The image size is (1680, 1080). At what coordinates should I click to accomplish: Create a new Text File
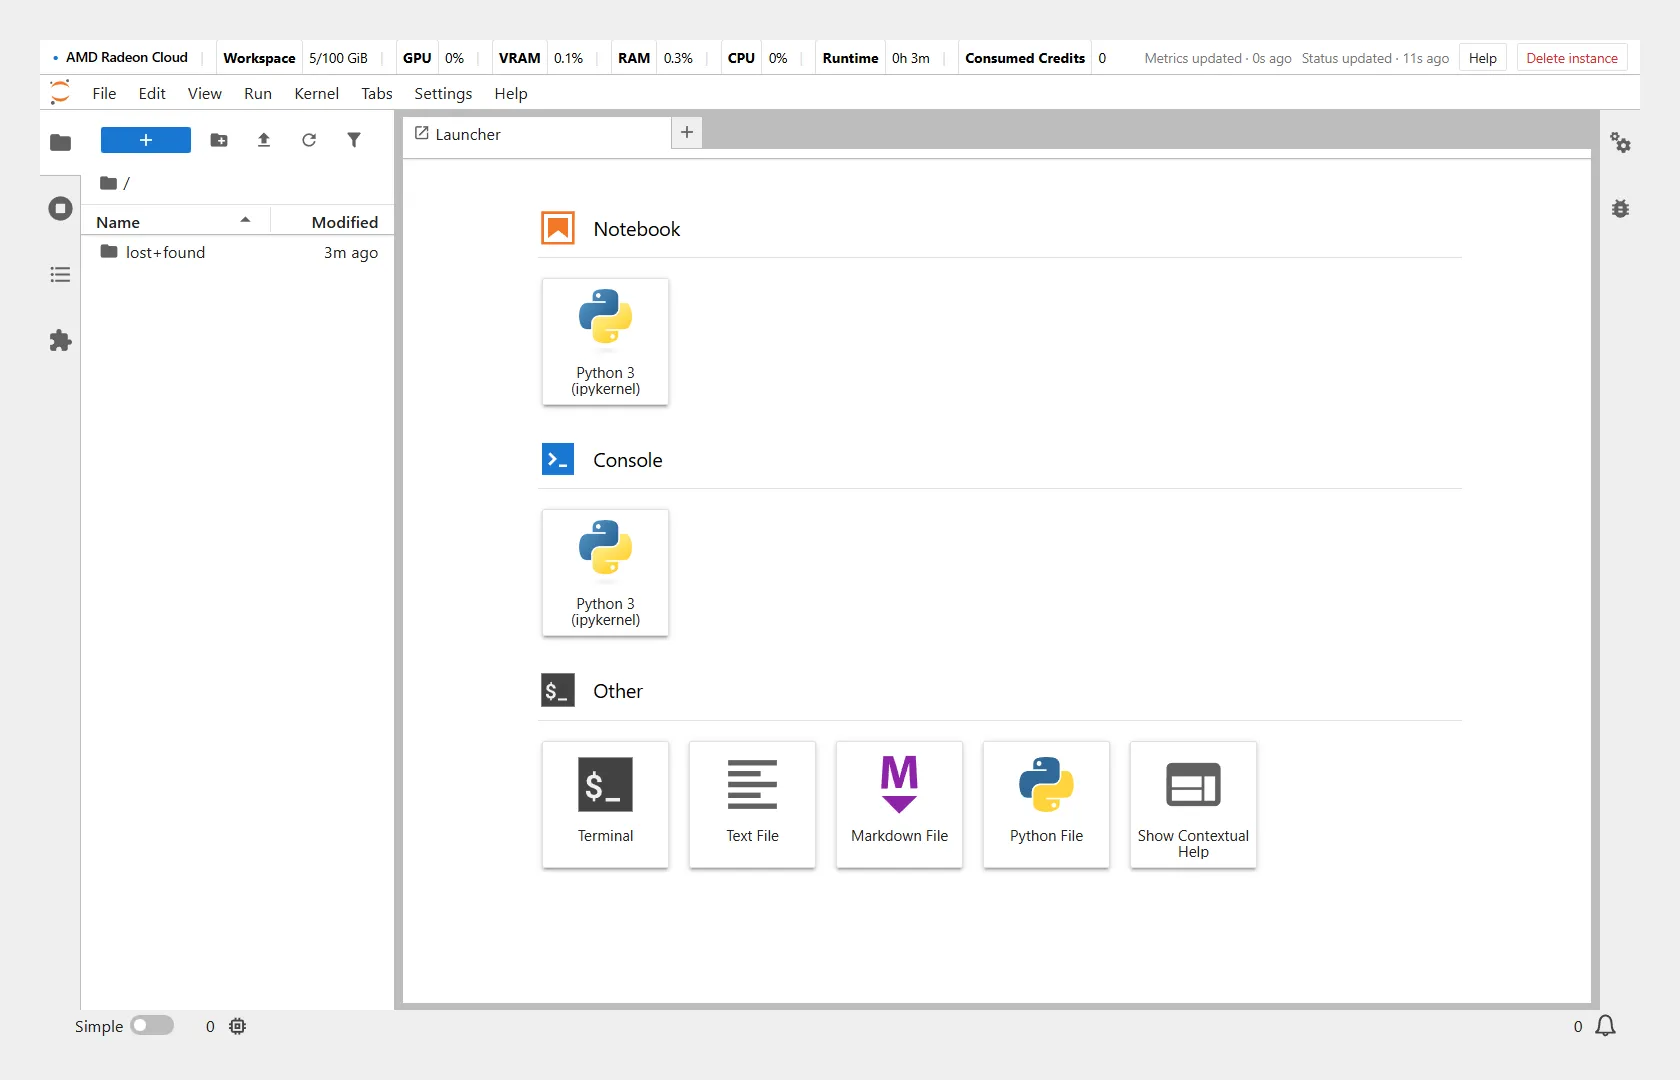point(752,805)
